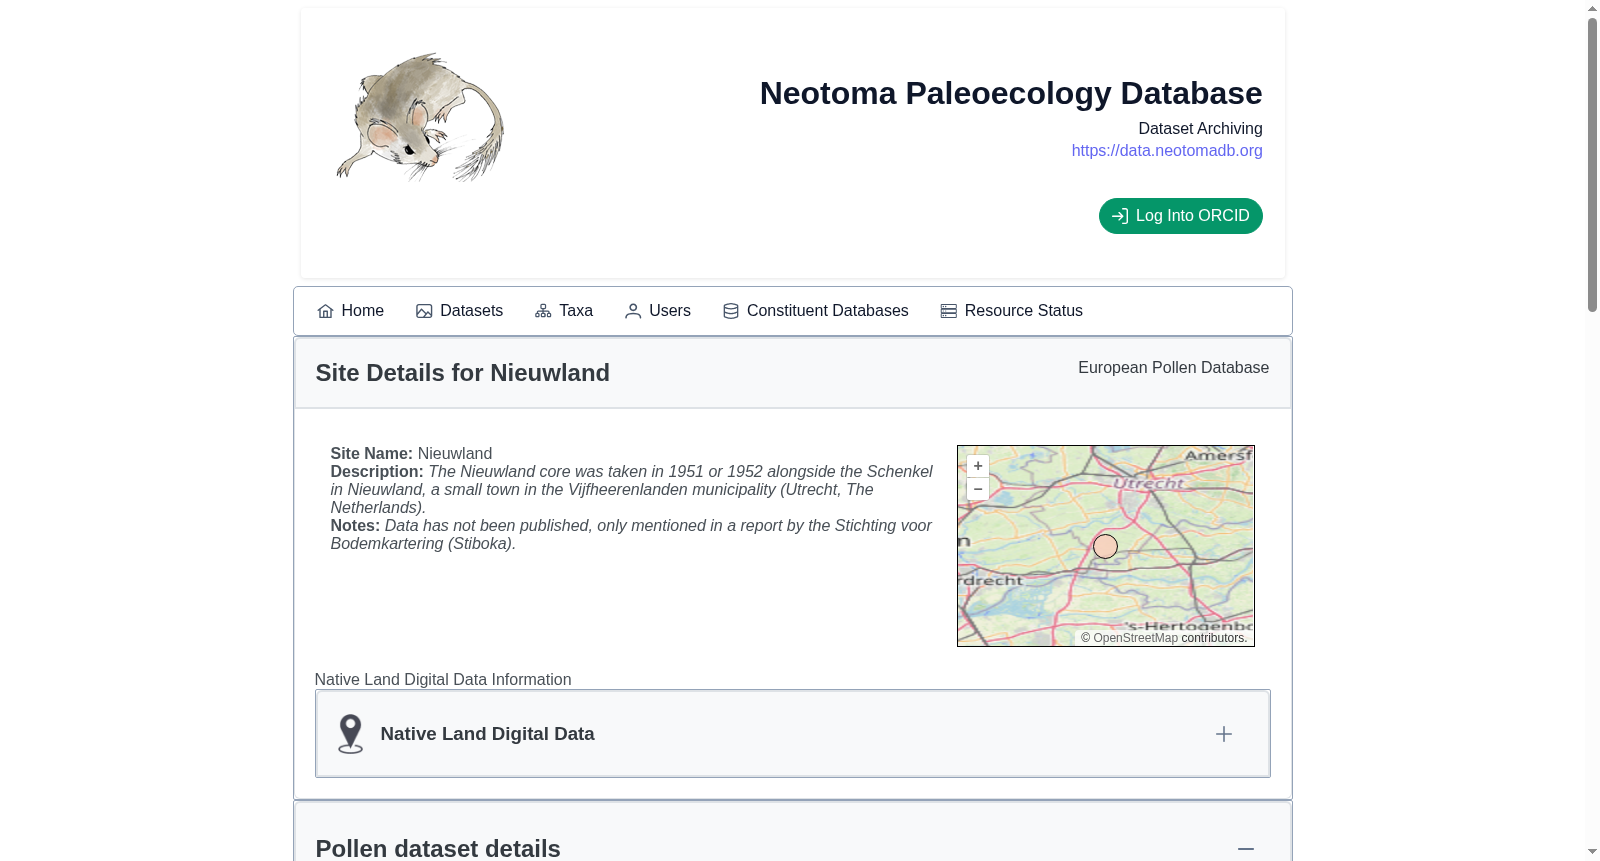Screen dimensions: 1600x861
Task: Click the page vertical scrollbar thumb
Action: coord(1593,165)
